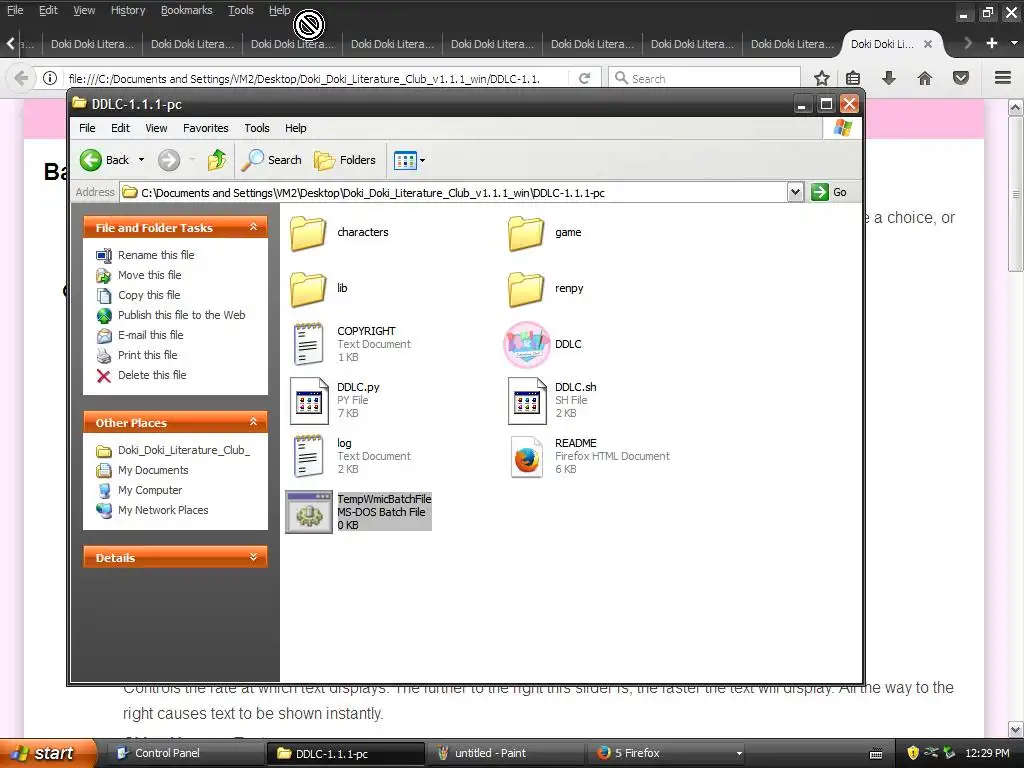The image size is (1024, 768).
Task: Click Delete this file task
Action: [152, 375]
